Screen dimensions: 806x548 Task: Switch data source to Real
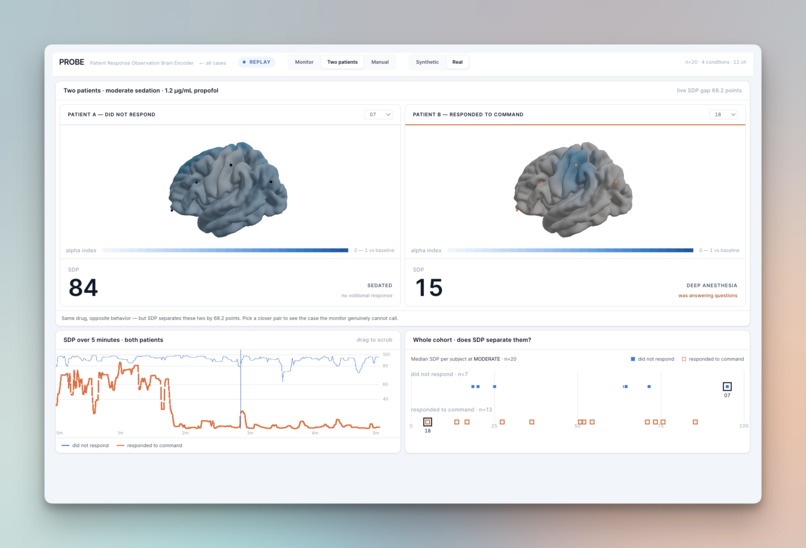457,62
